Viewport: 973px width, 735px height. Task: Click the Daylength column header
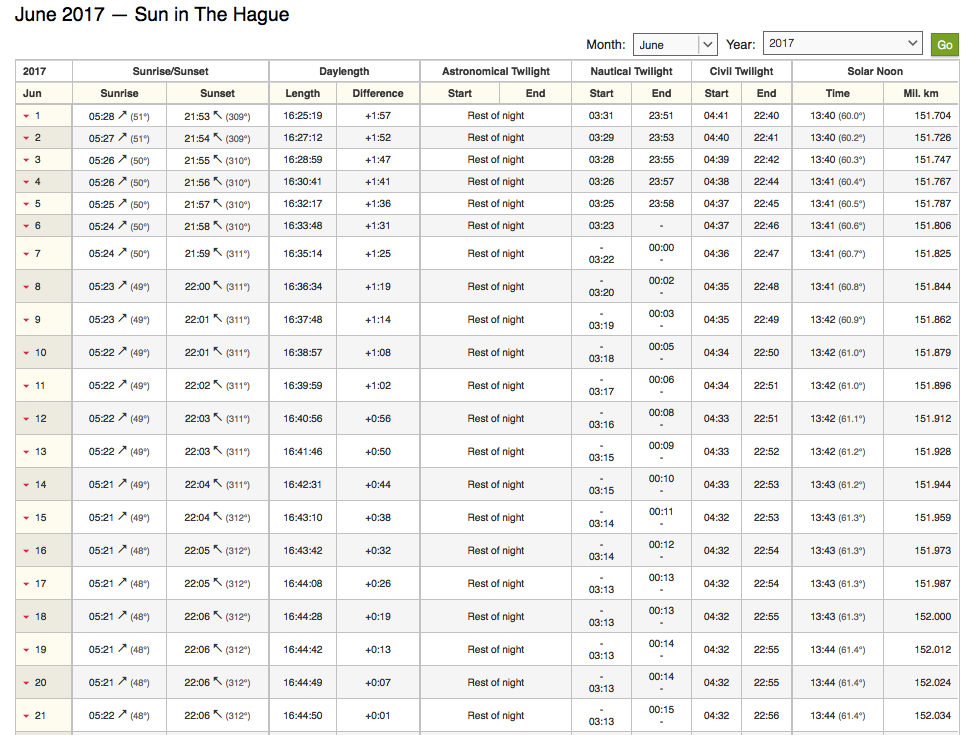click(344, 72)
